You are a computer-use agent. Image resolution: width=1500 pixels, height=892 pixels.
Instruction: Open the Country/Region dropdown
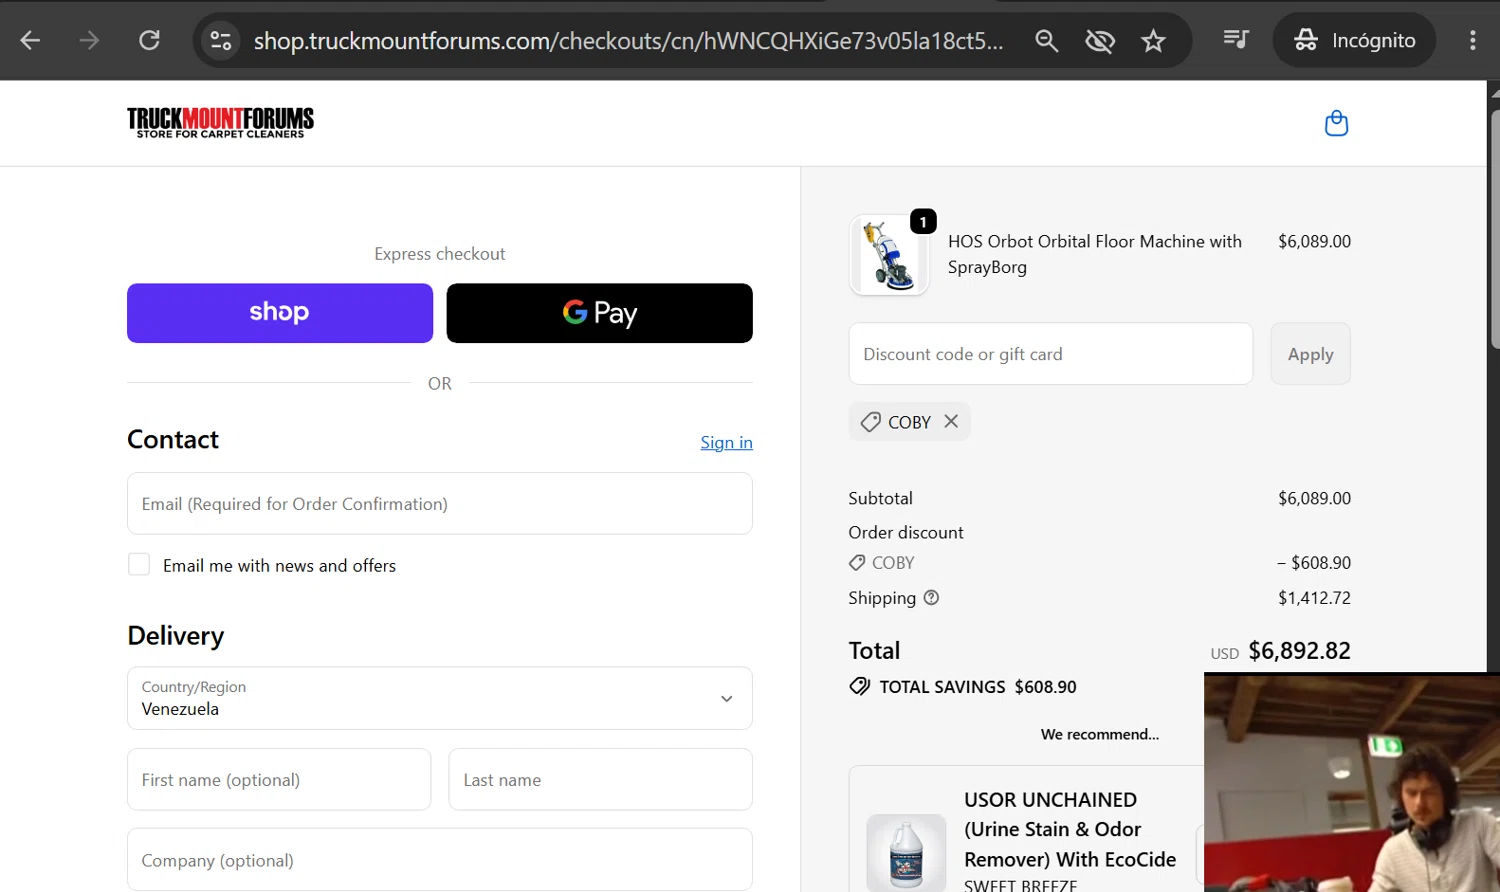440,698
